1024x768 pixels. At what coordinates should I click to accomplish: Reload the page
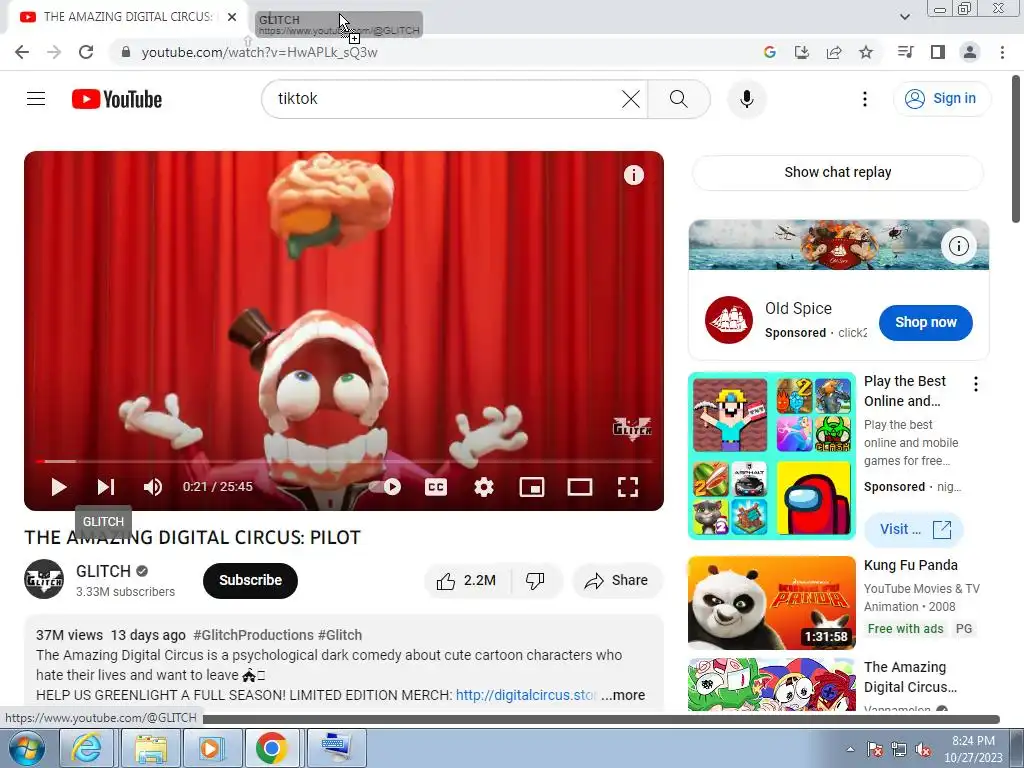pos(86,52)
